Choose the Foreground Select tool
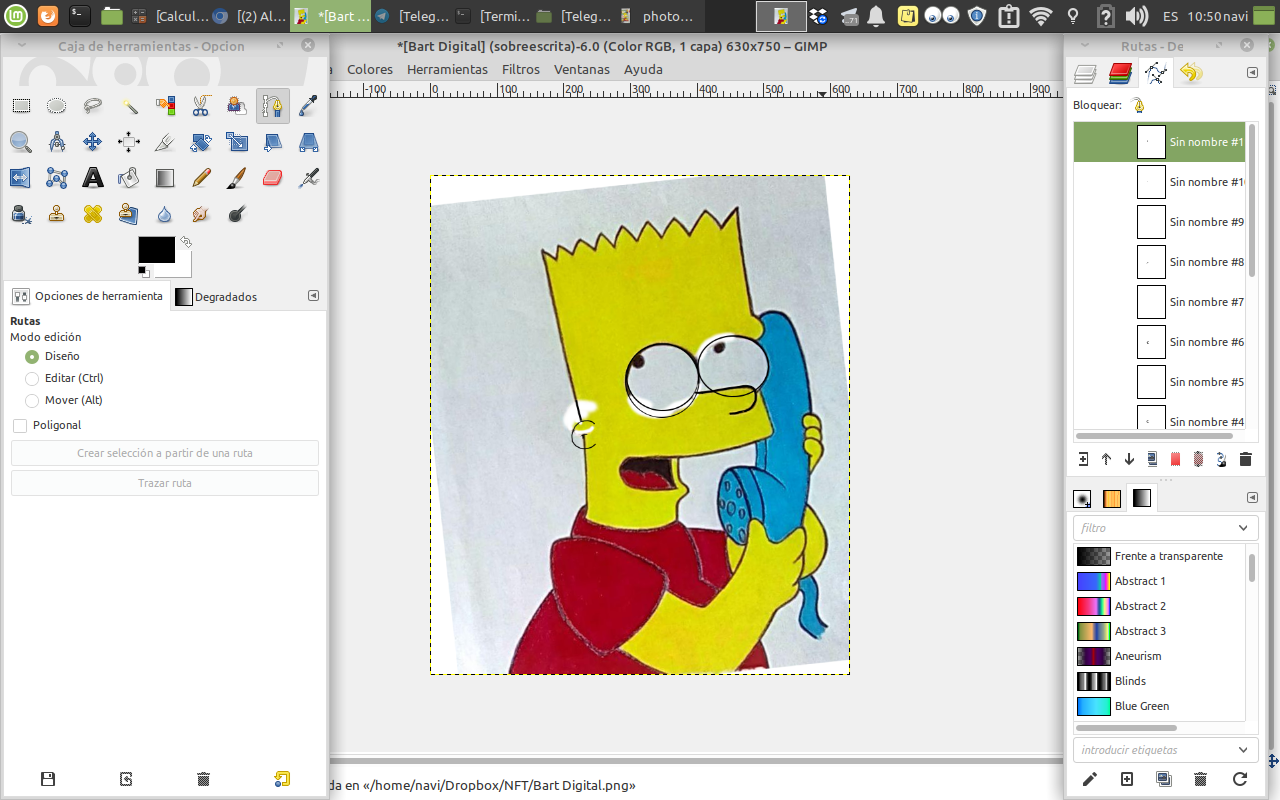1280x800 pixels. (x=237, y=106)
